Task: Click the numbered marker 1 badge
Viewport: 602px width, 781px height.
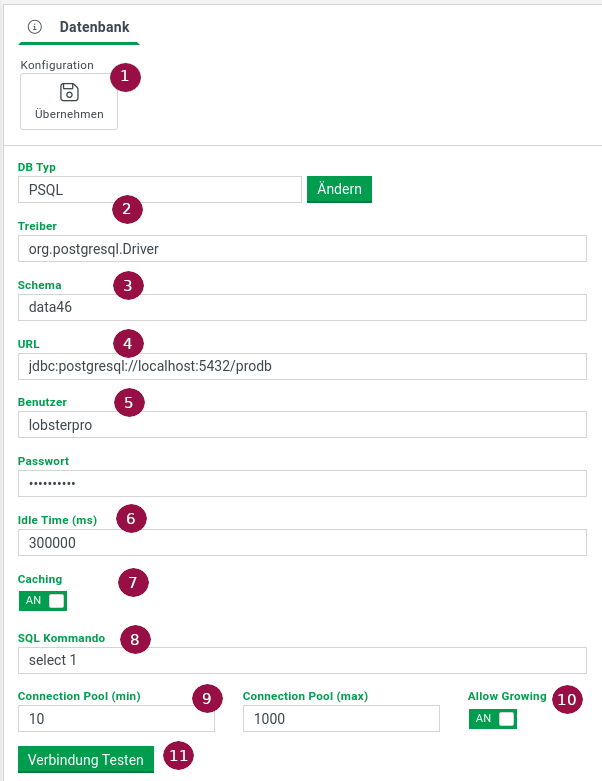Action: click(124, 77)
